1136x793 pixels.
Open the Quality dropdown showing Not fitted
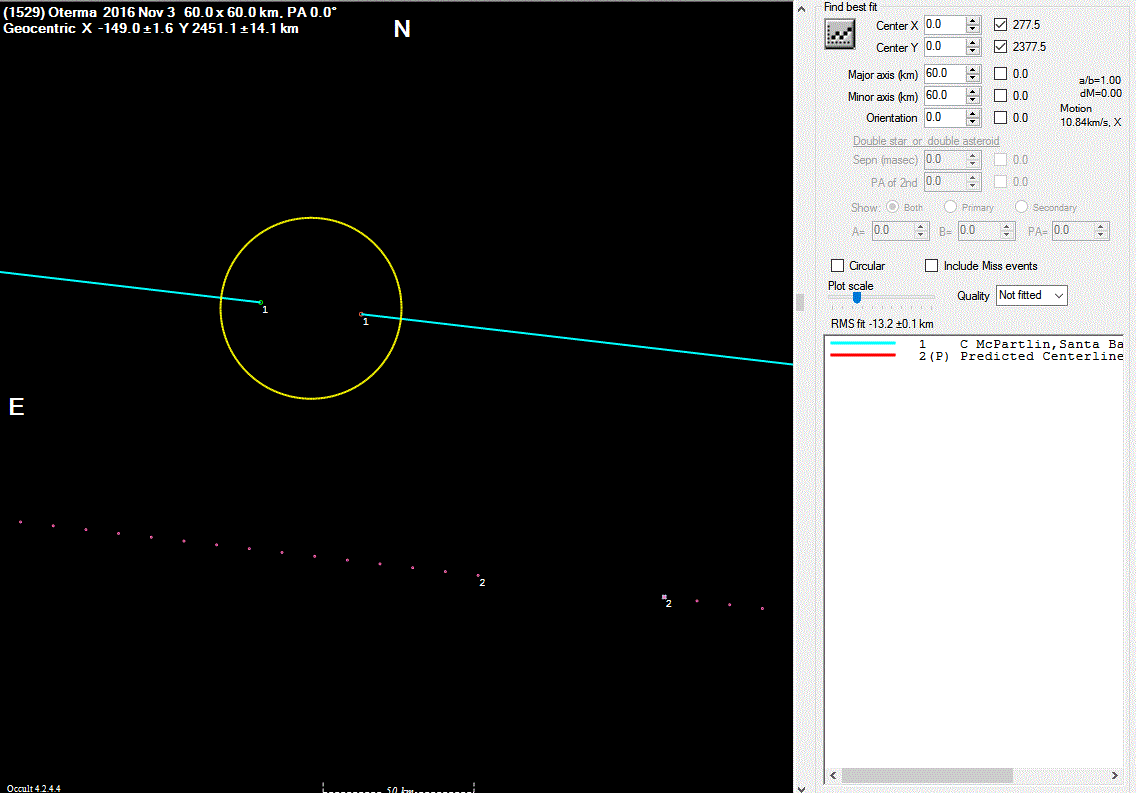pos(1032,295)
